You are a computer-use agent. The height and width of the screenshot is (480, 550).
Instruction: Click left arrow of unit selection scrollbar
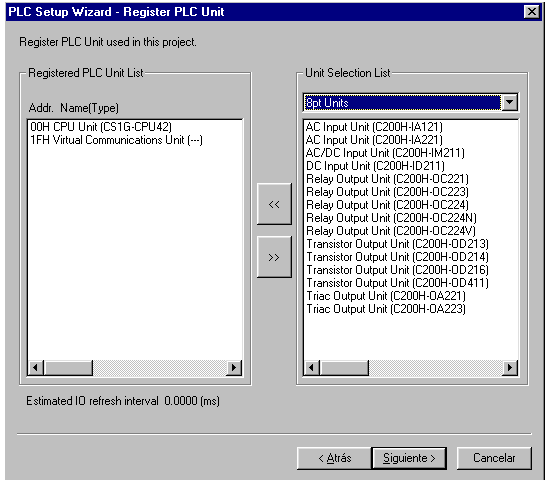pyautogui.click(x=311, y=367)
